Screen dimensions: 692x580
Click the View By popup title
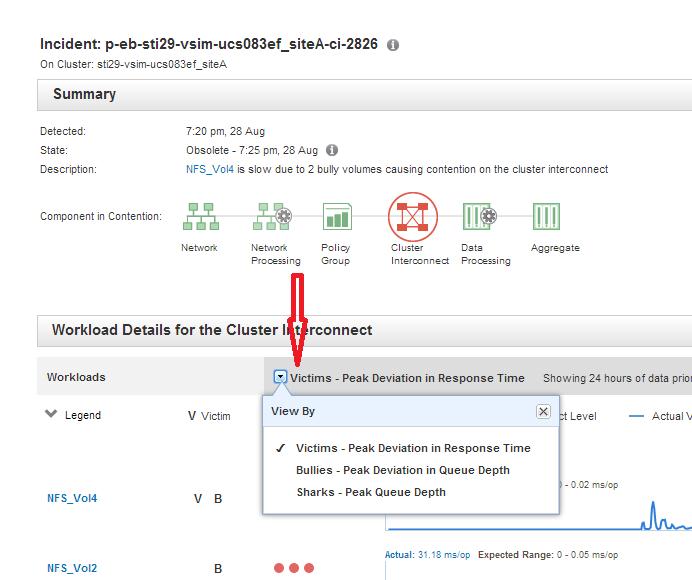click(x=293, y=411)
